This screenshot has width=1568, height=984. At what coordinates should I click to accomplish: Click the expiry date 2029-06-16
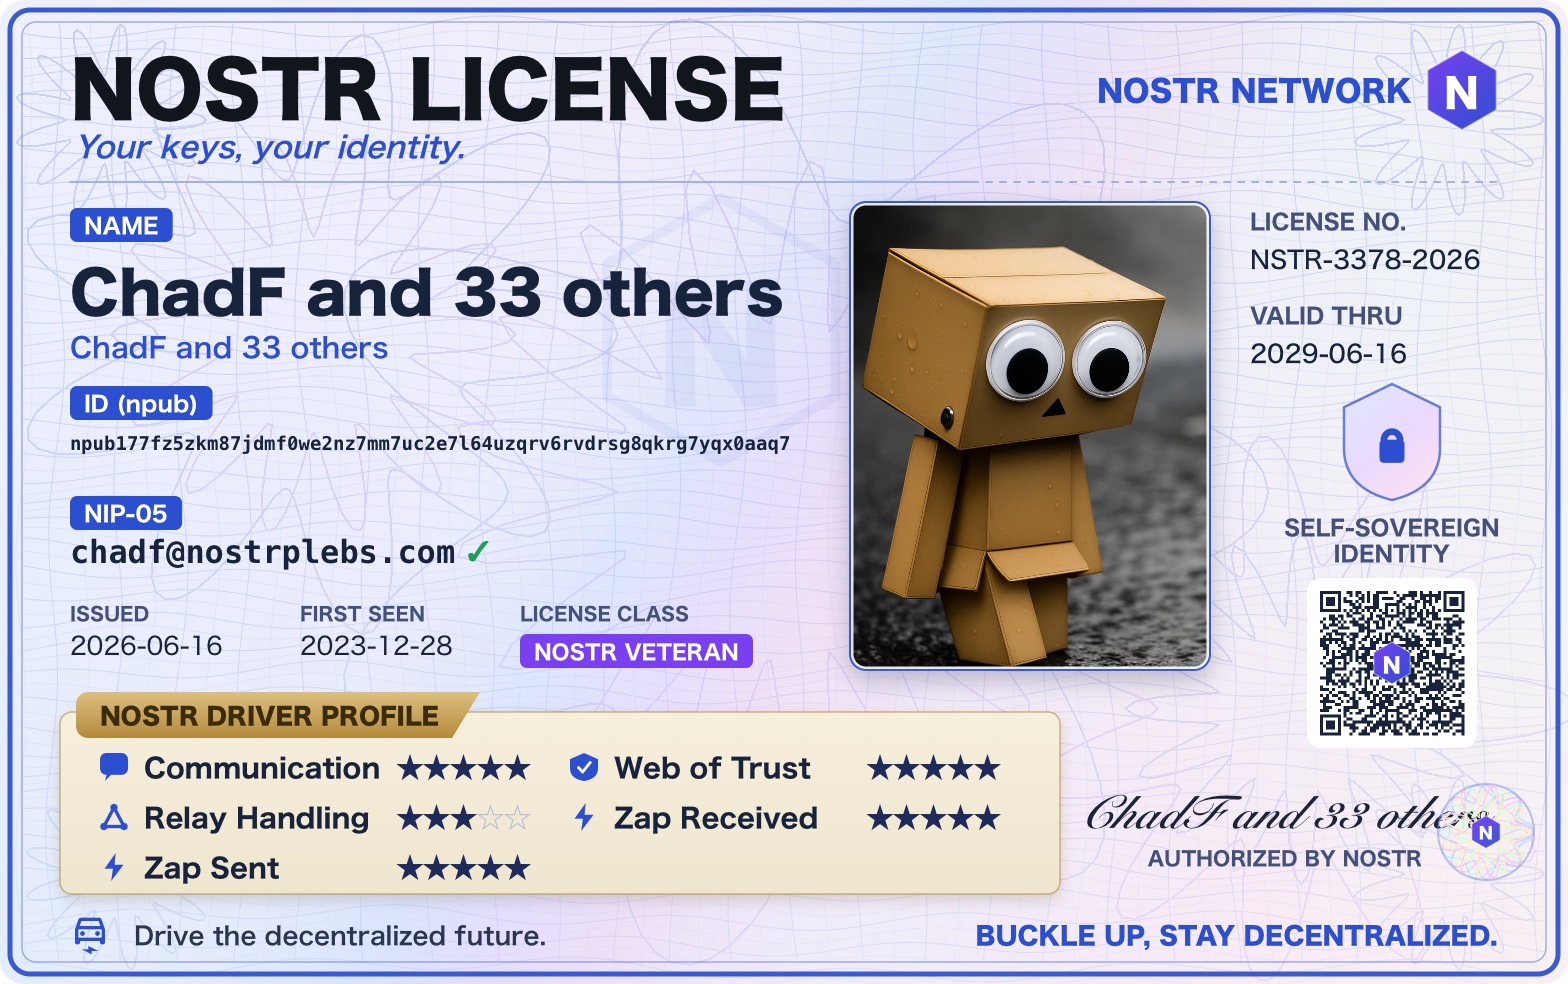(x=1328, y=354)
